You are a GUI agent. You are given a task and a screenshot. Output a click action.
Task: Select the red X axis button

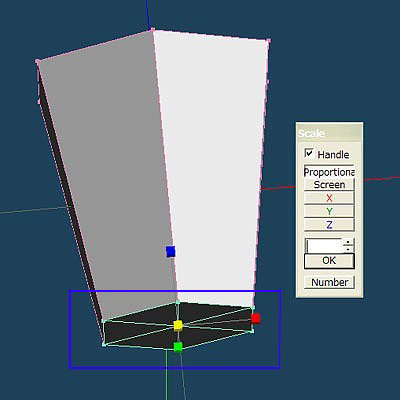coord(329,198)
